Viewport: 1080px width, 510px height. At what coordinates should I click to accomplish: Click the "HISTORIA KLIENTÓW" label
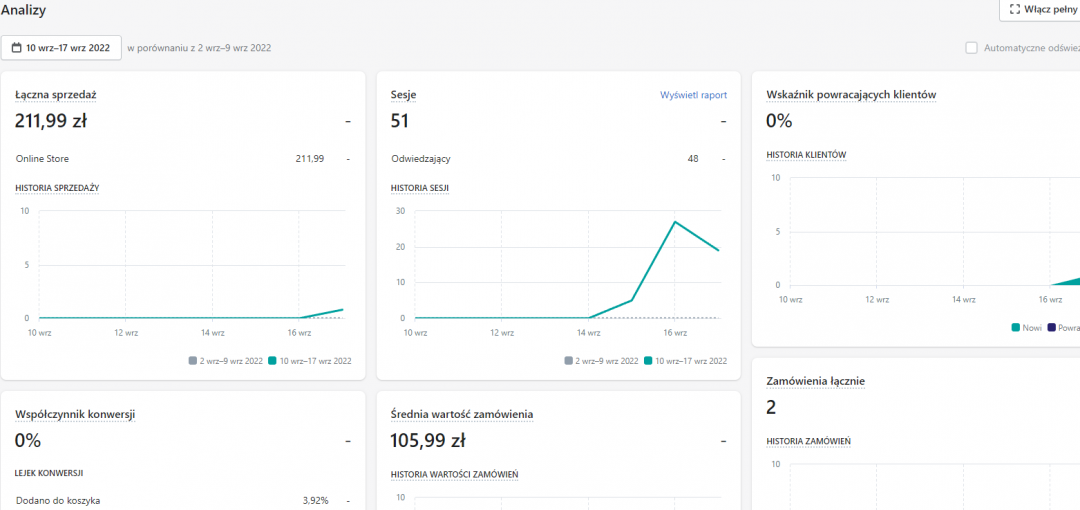coord(806,155)
